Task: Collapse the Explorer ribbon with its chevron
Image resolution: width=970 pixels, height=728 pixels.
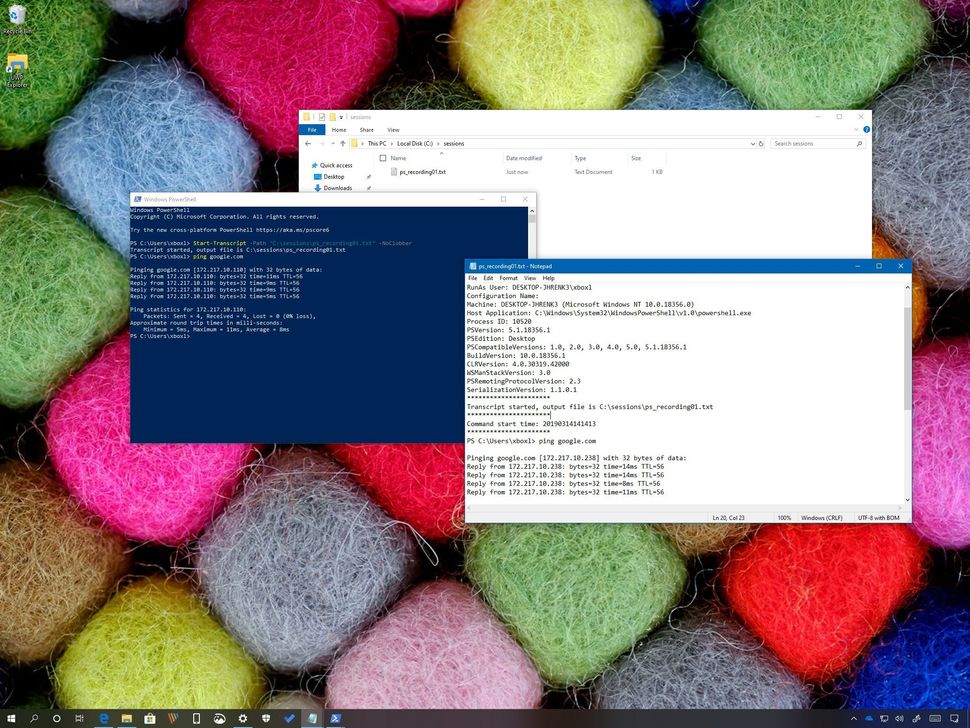Action: 856,129
